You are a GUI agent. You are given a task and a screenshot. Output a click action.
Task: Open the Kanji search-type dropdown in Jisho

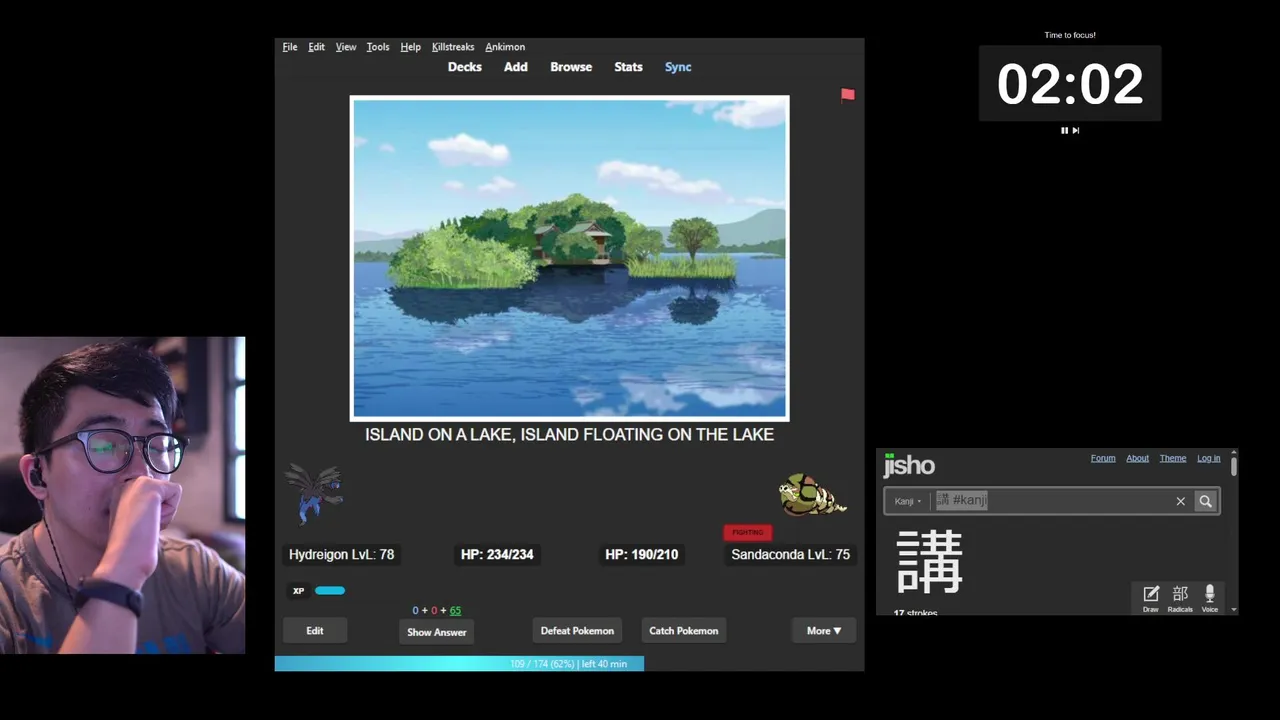tap(908, 501)
